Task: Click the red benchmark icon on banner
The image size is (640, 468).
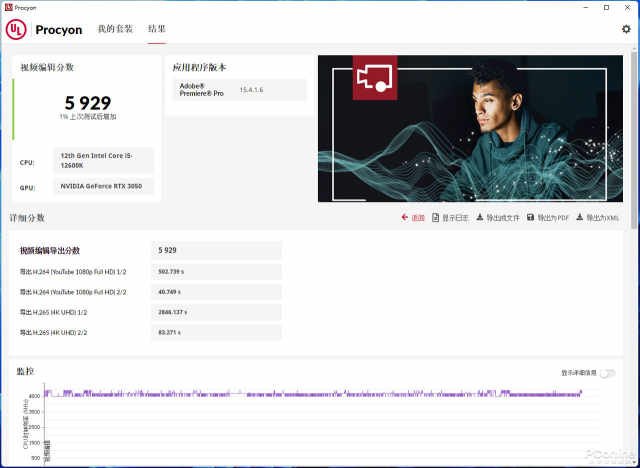Action: 375,78
